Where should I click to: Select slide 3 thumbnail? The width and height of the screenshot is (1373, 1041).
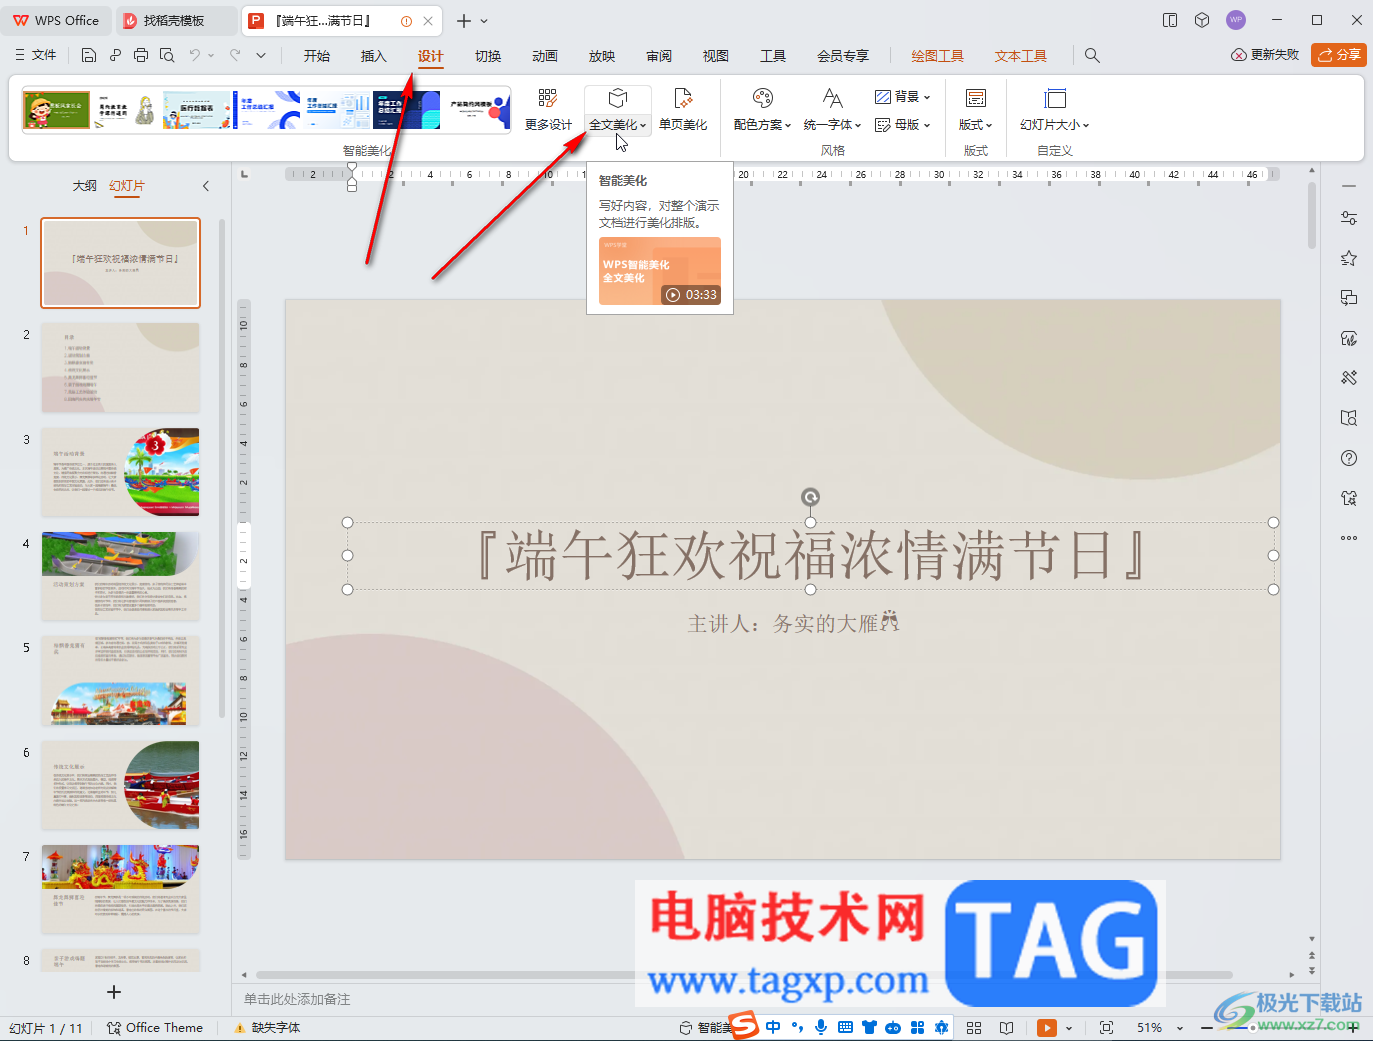(121, 471)
